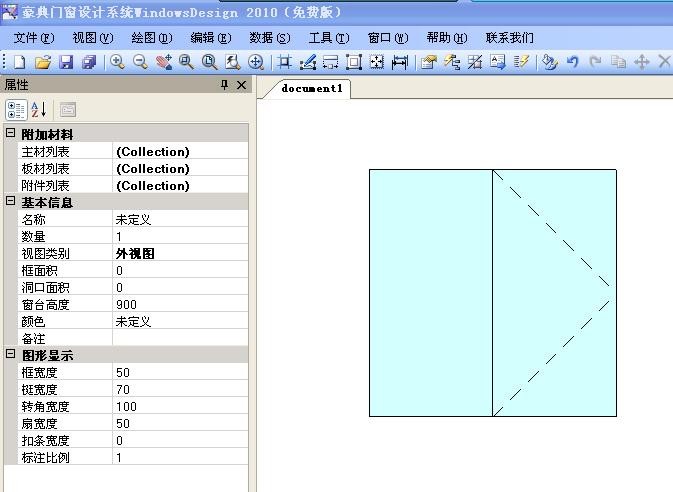Screen dimensions: 673x492
Task: Open the 工具(T) menu
Action: (329, 38)
